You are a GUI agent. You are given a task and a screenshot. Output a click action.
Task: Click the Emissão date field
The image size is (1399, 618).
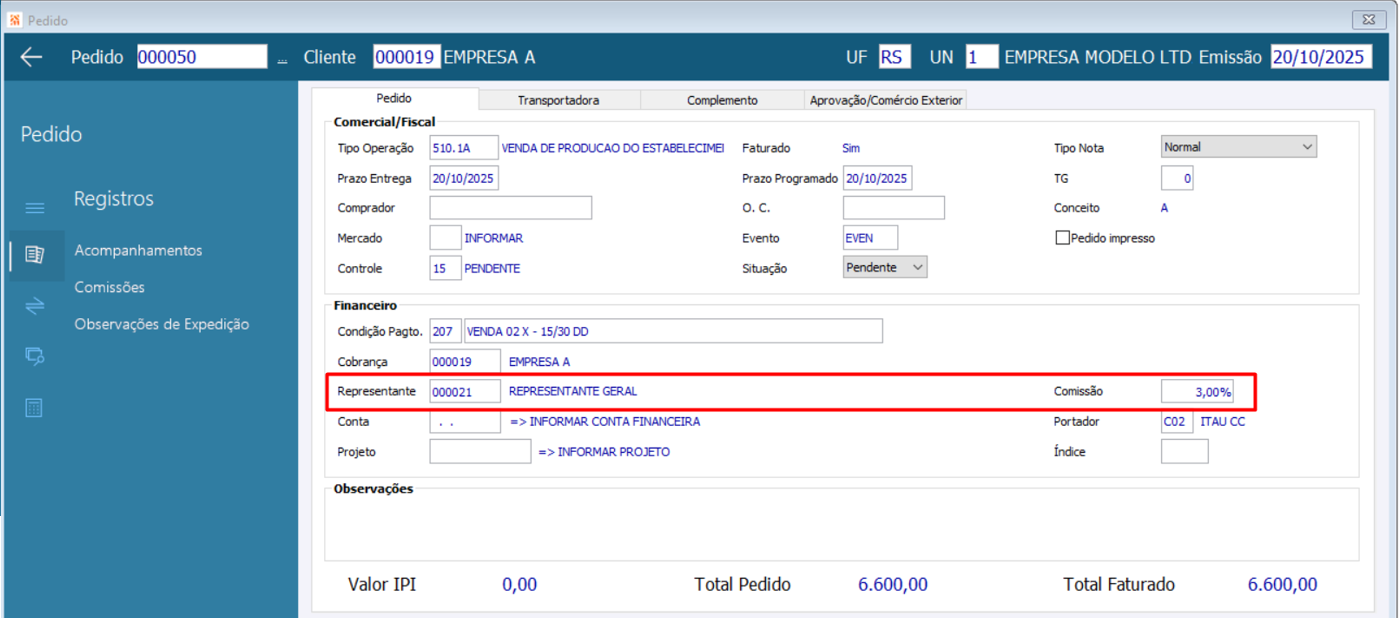tap(1320, 57)
